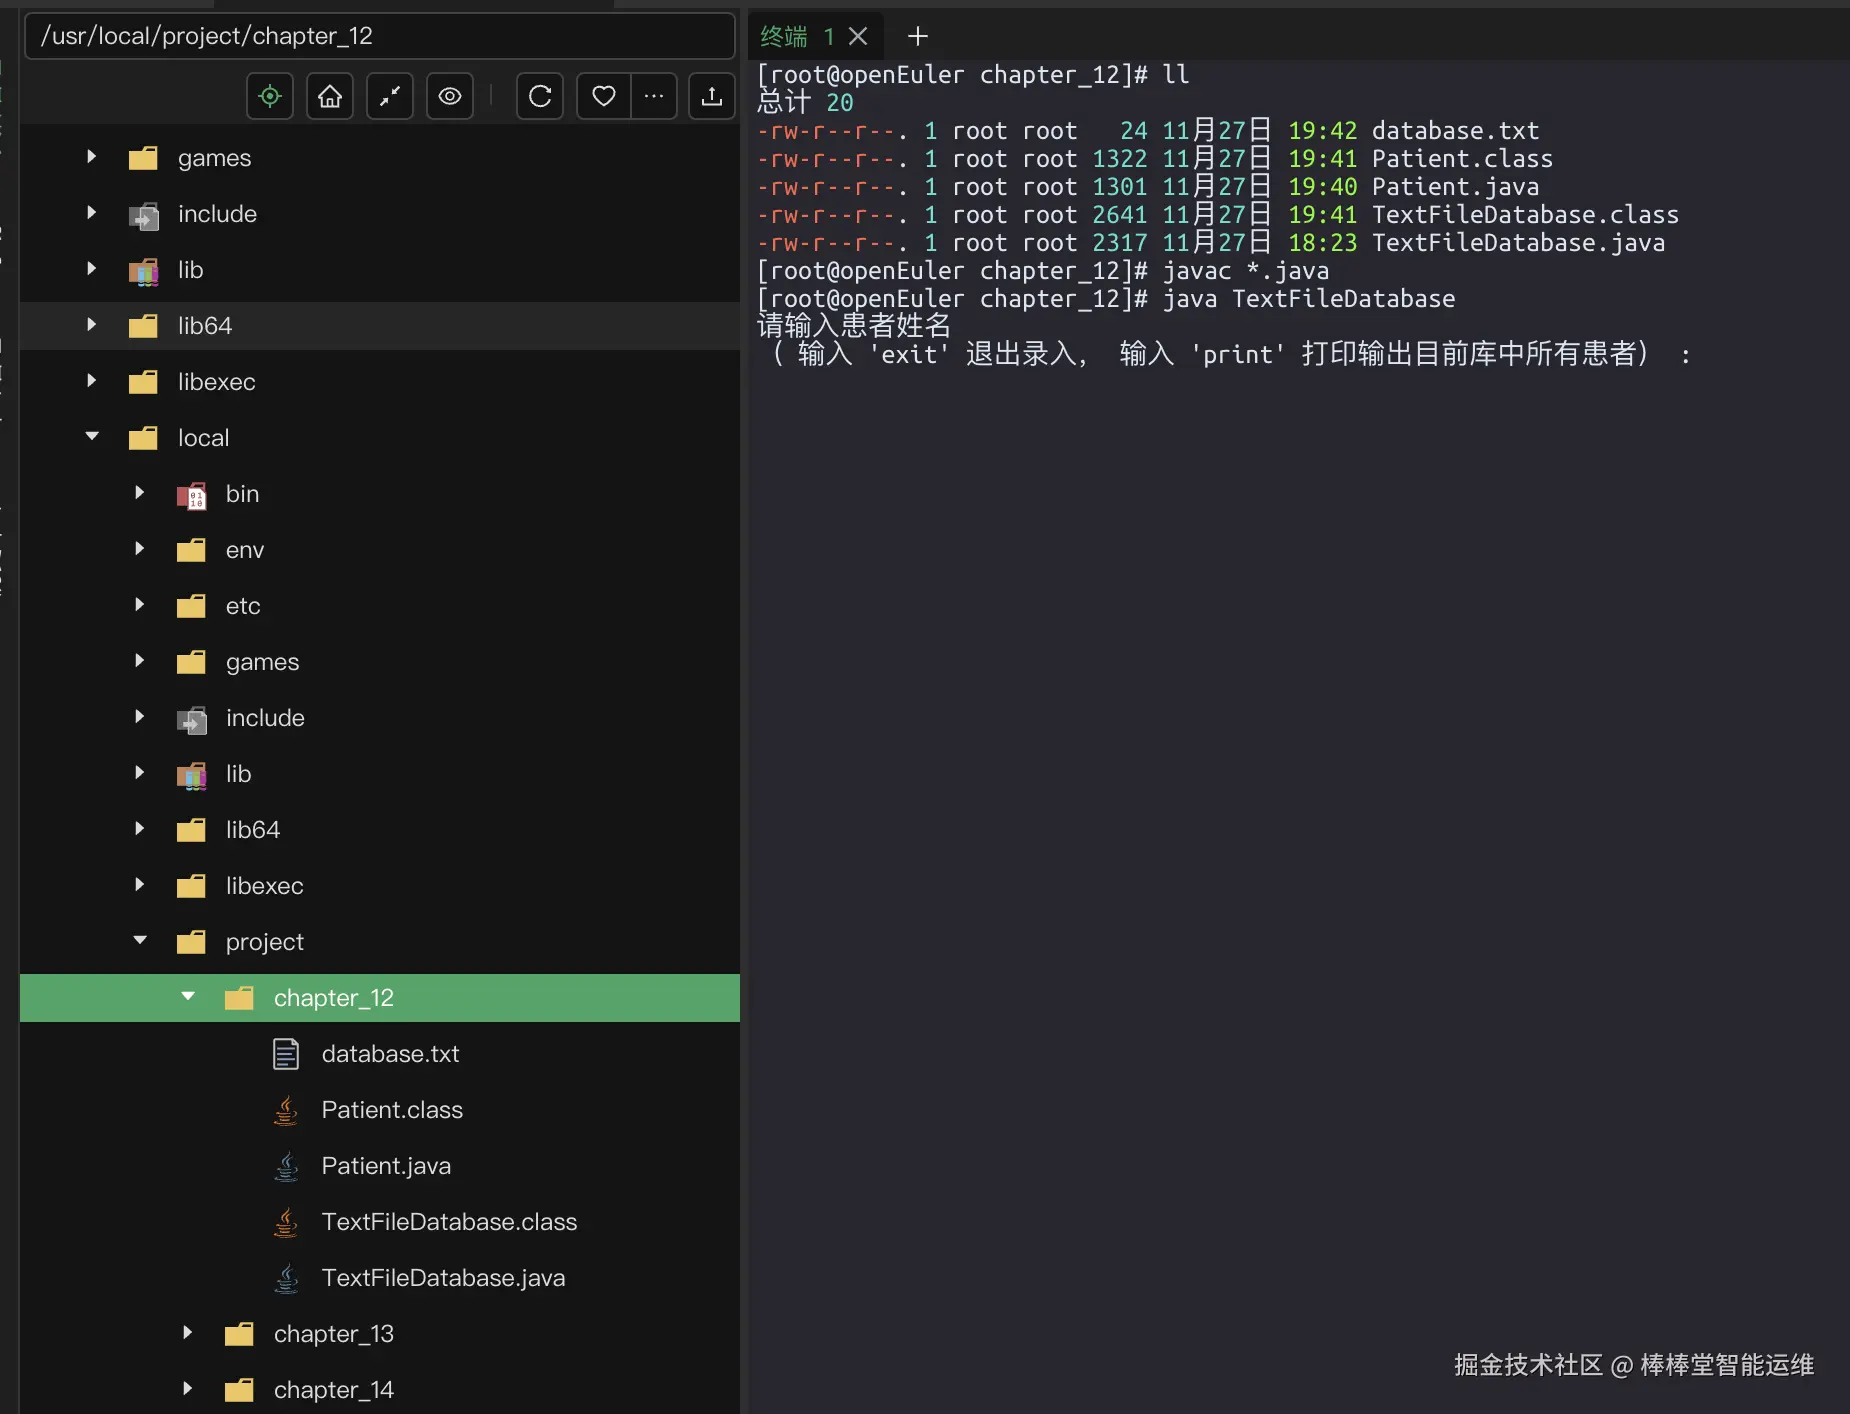
Task: Click the upload file icon
Action: [711, 96]
